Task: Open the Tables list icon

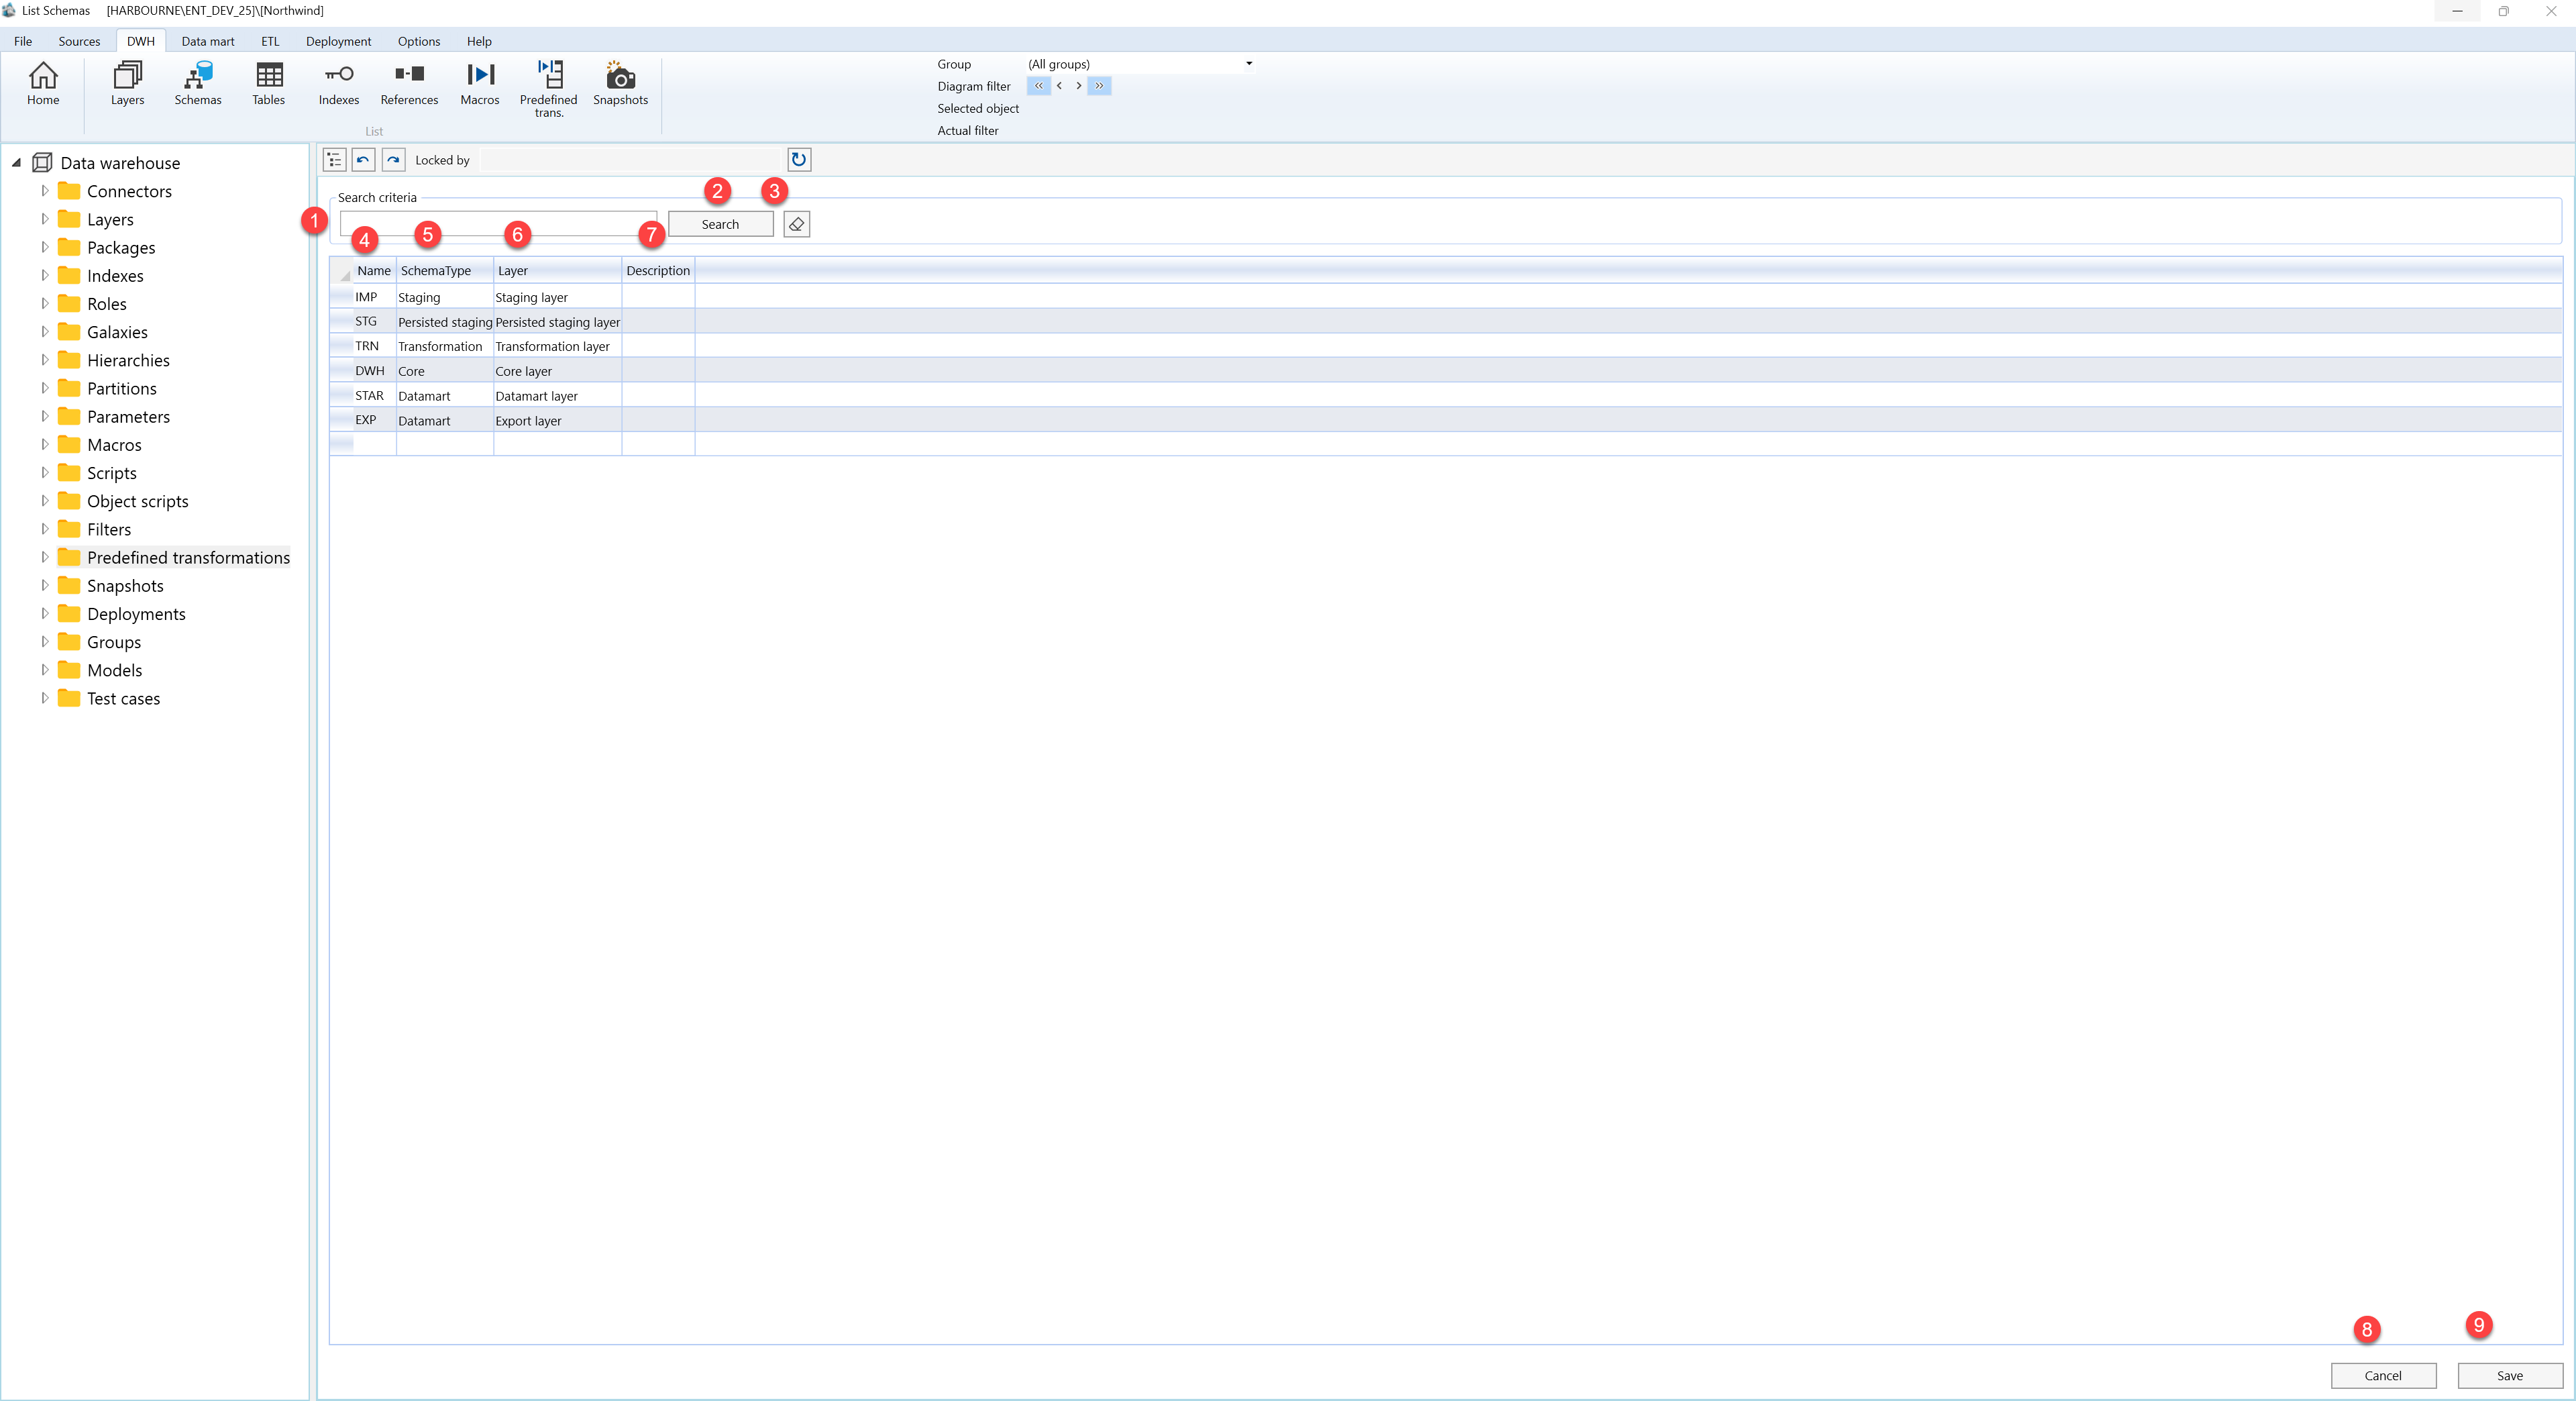Action: (x=268, y=83)
